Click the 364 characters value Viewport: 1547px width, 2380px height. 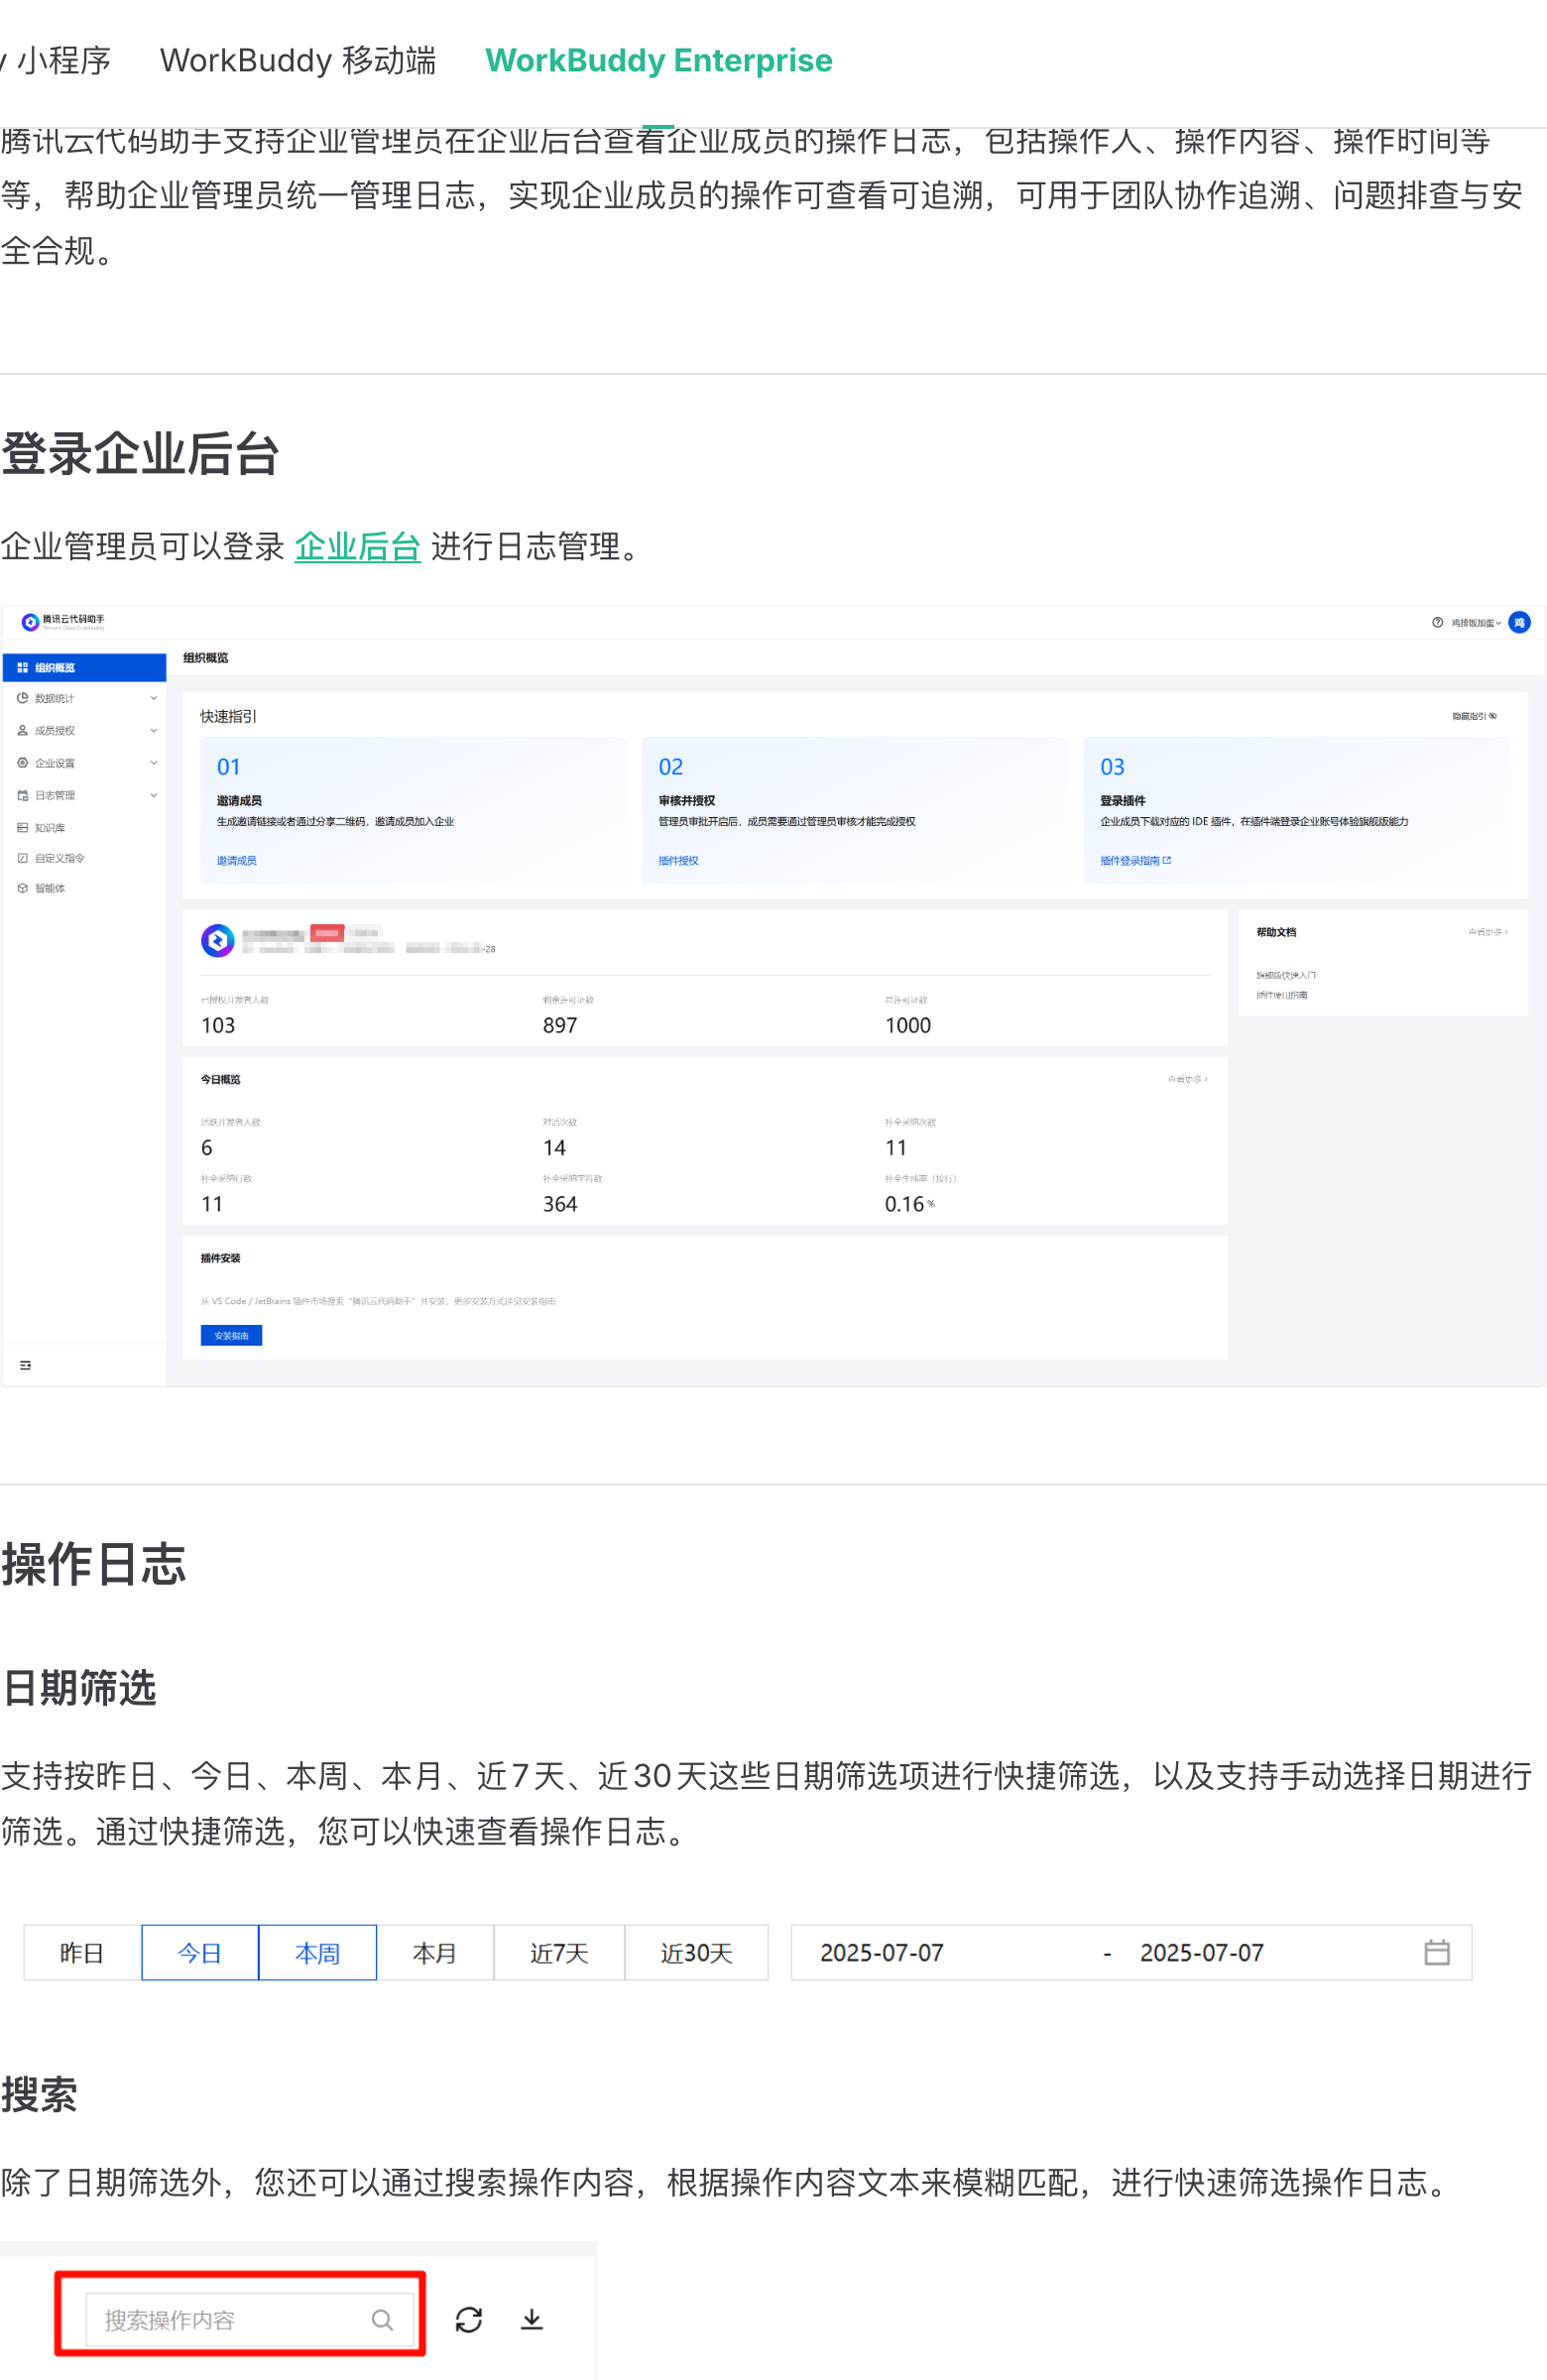[560, 1204]
